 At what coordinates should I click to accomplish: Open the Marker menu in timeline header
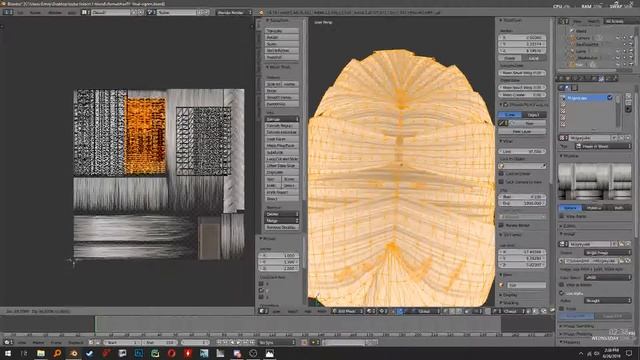[x=38, y=342]
